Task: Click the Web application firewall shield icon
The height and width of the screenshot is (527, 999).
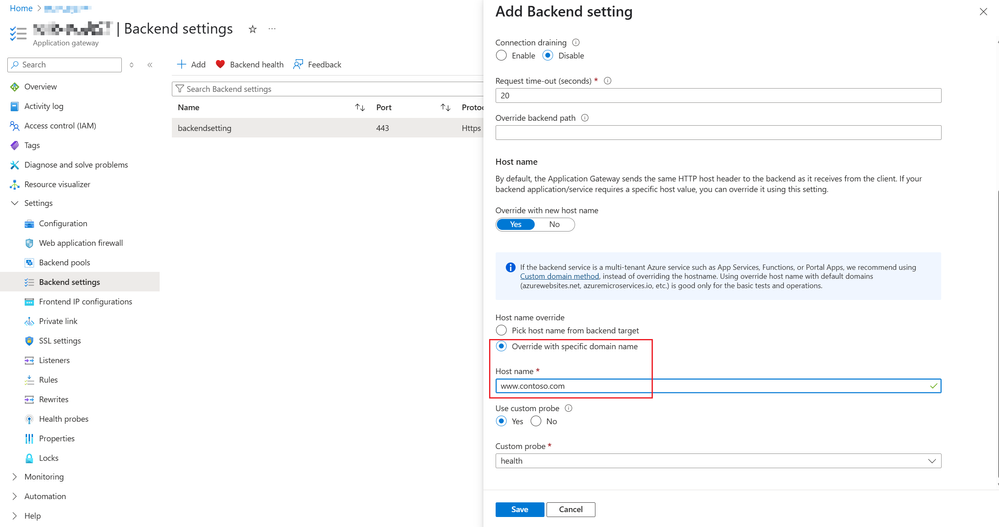Action: 29,243
